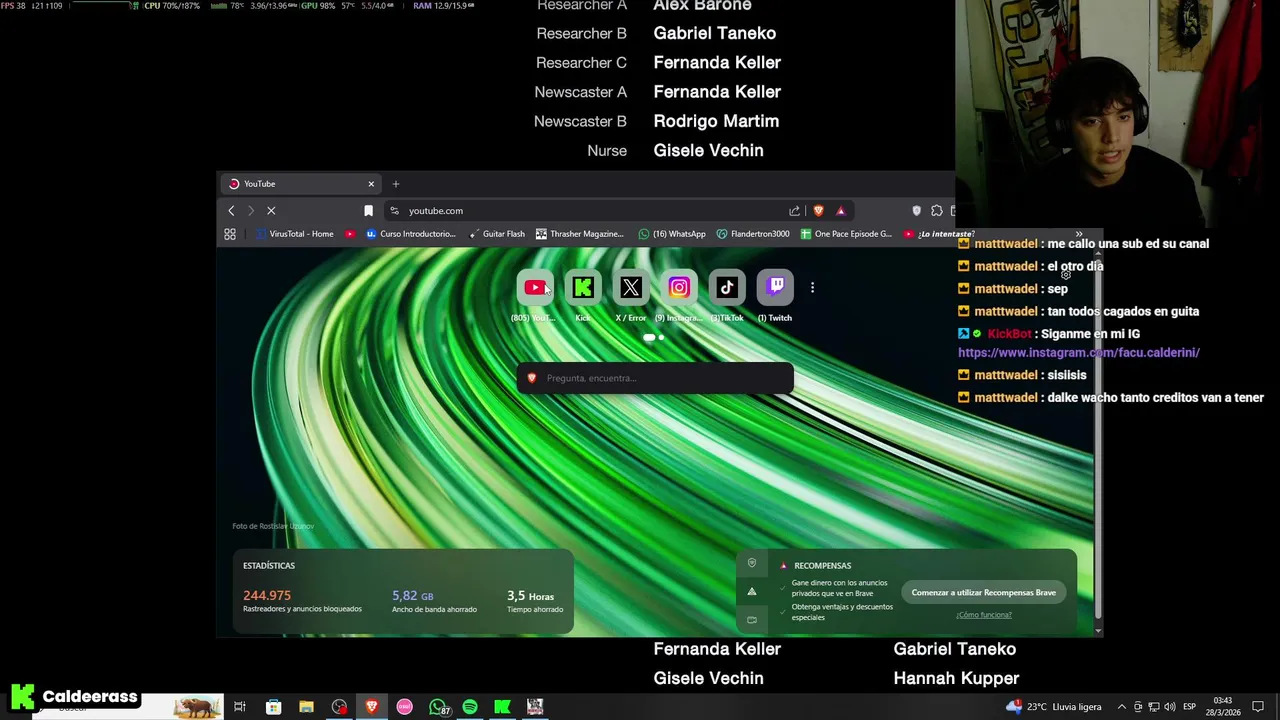Click the Brave VPN shield icon
Image resolution: width=1280 pixels, height=720 pixels.
tap(916, 211)
